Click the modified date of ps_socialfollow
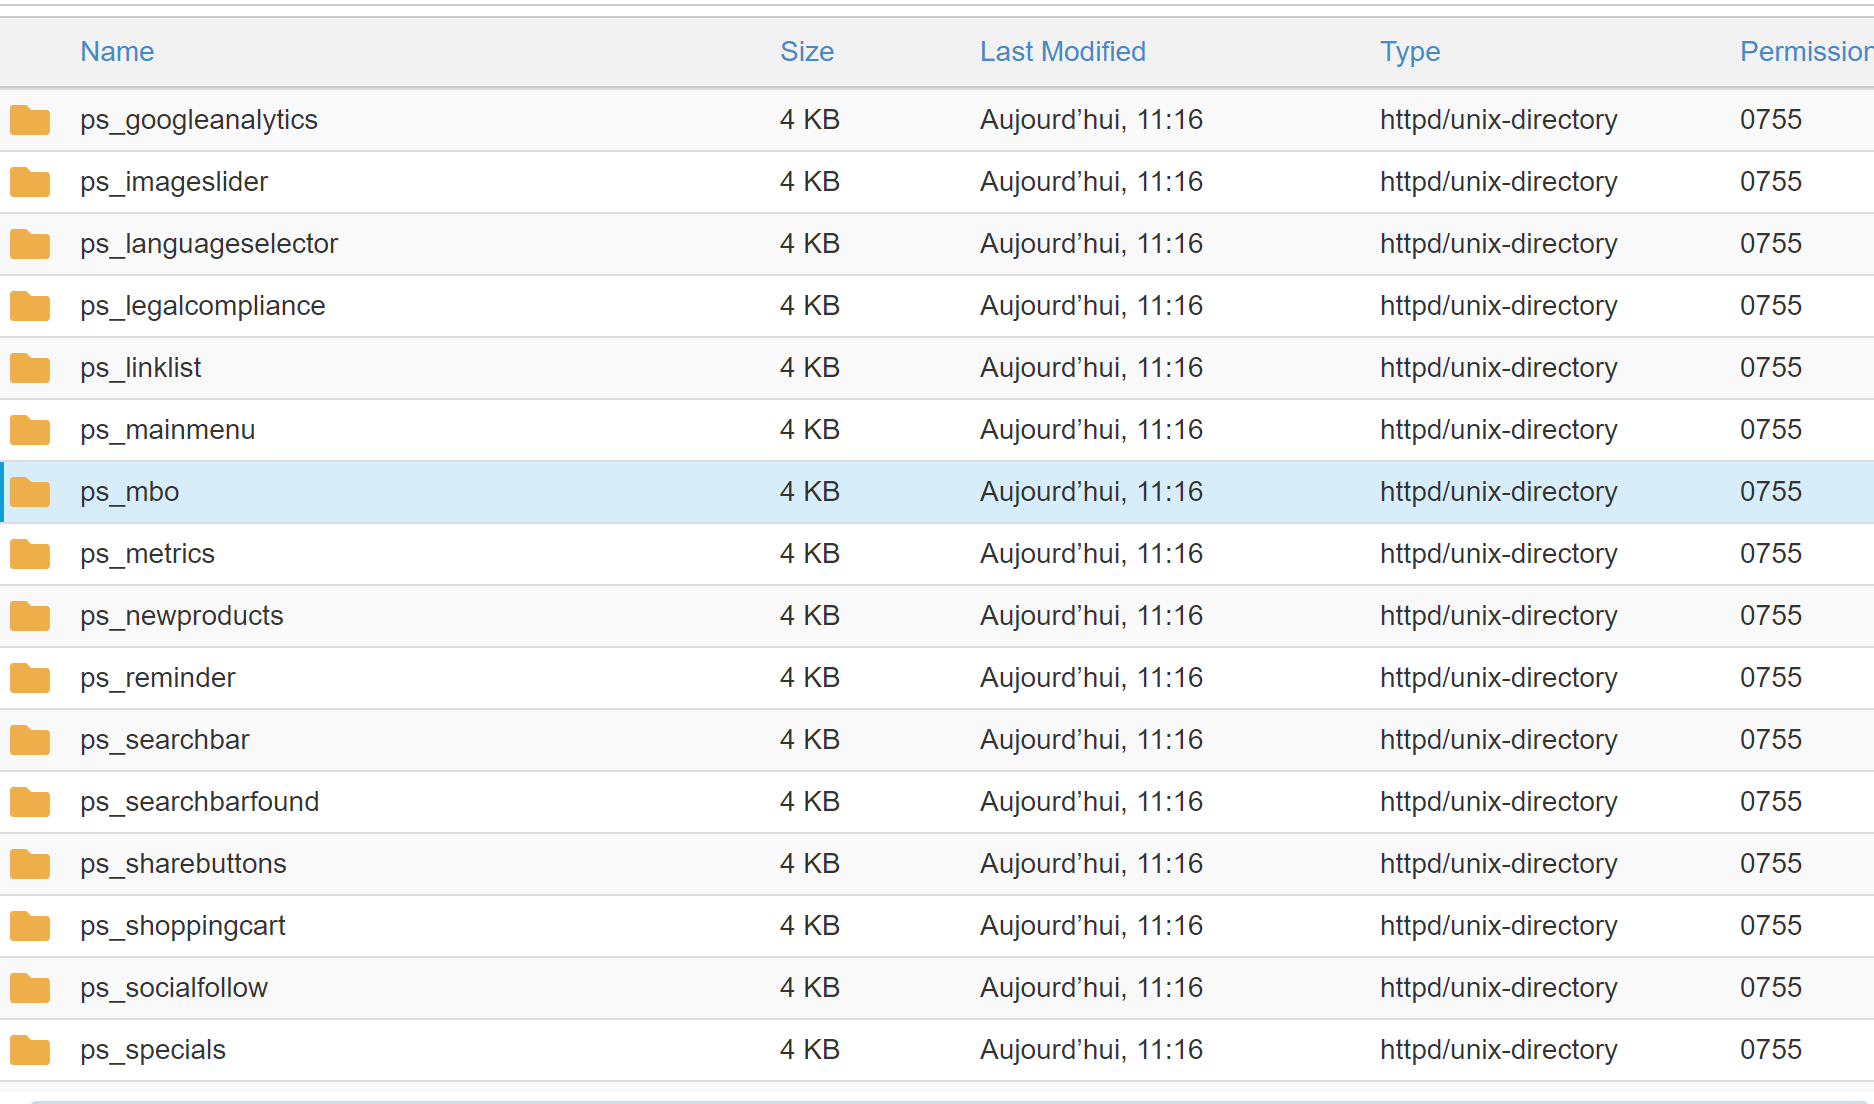 [x=1092, y=988]
